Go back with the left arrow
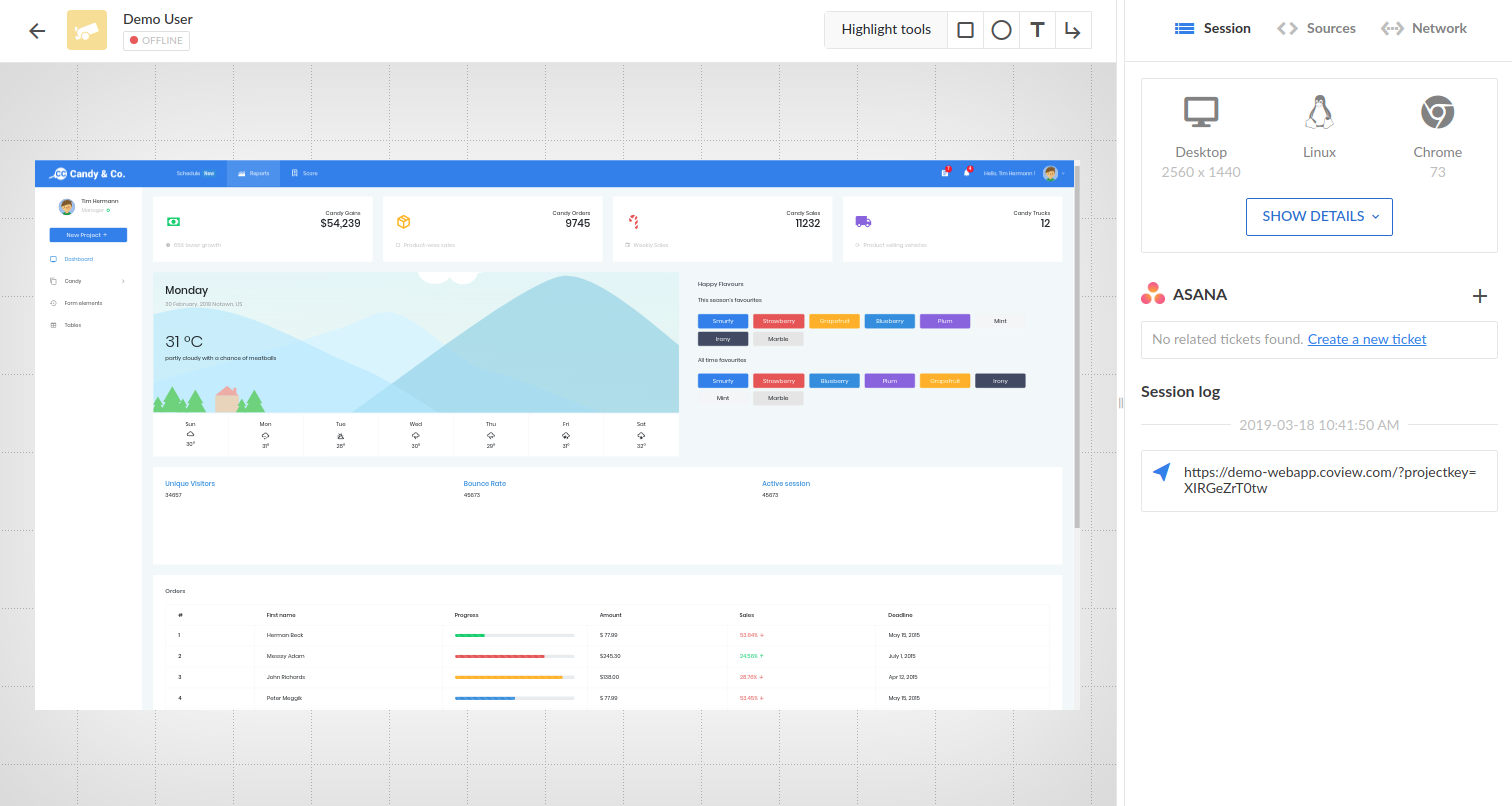This screenshot has height=806, width=1512. click(x=37, y=30)
